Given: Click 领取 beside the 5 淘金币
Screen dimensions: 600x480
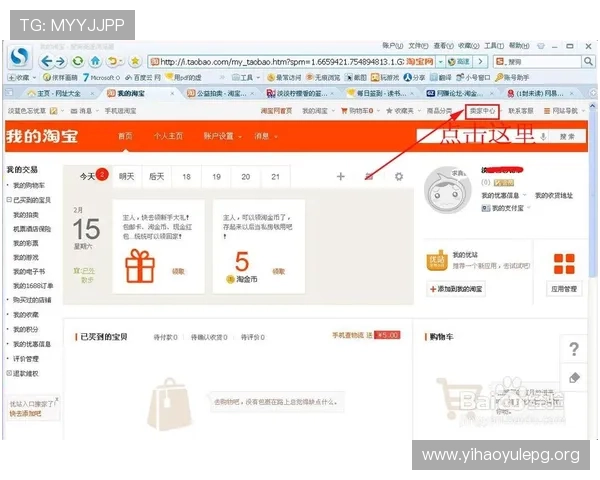Looking at the screenshot, I should [278, 272].
